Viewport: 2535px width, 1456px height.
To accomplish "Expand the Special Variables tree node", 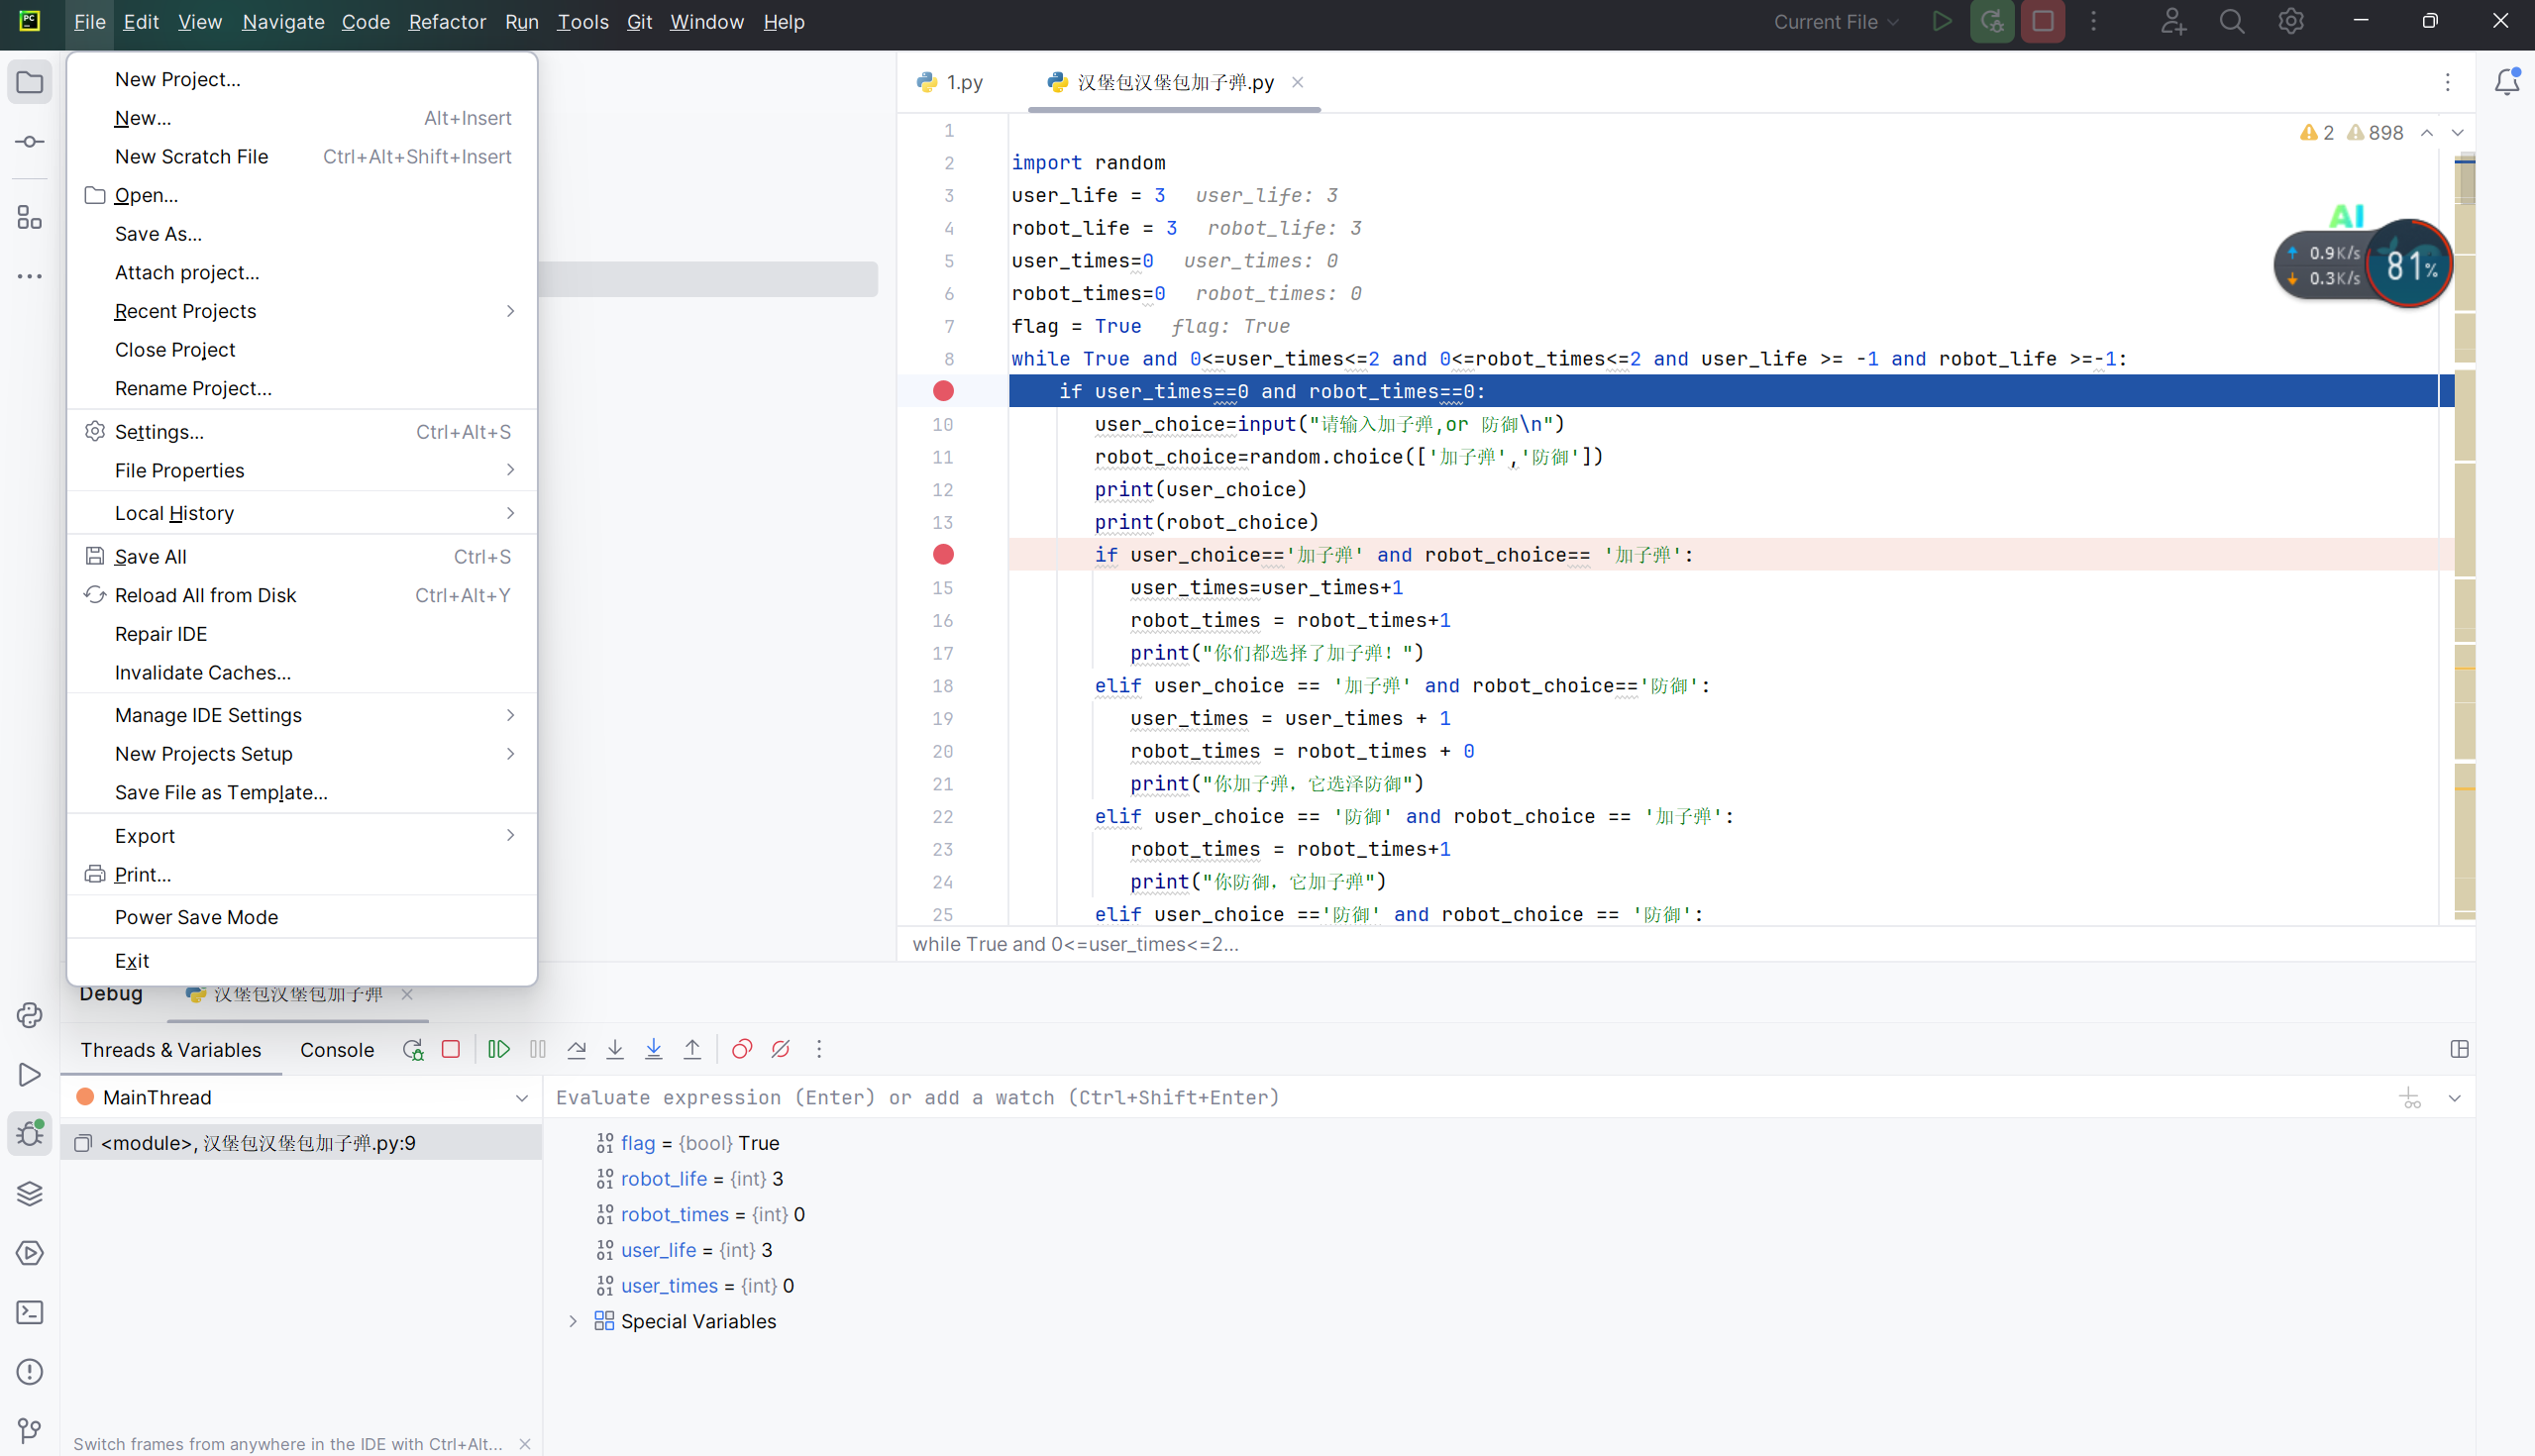I will tap(573, 1321).
